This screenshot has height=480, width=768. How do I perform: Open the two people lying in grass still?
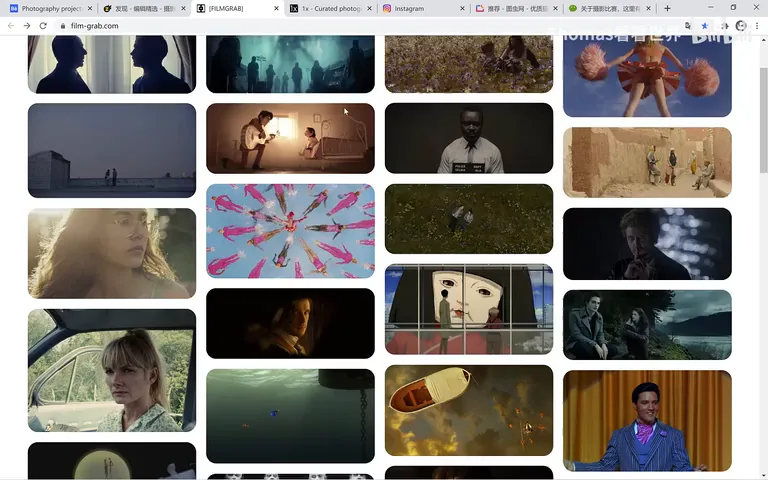click(x=469, y=219)
